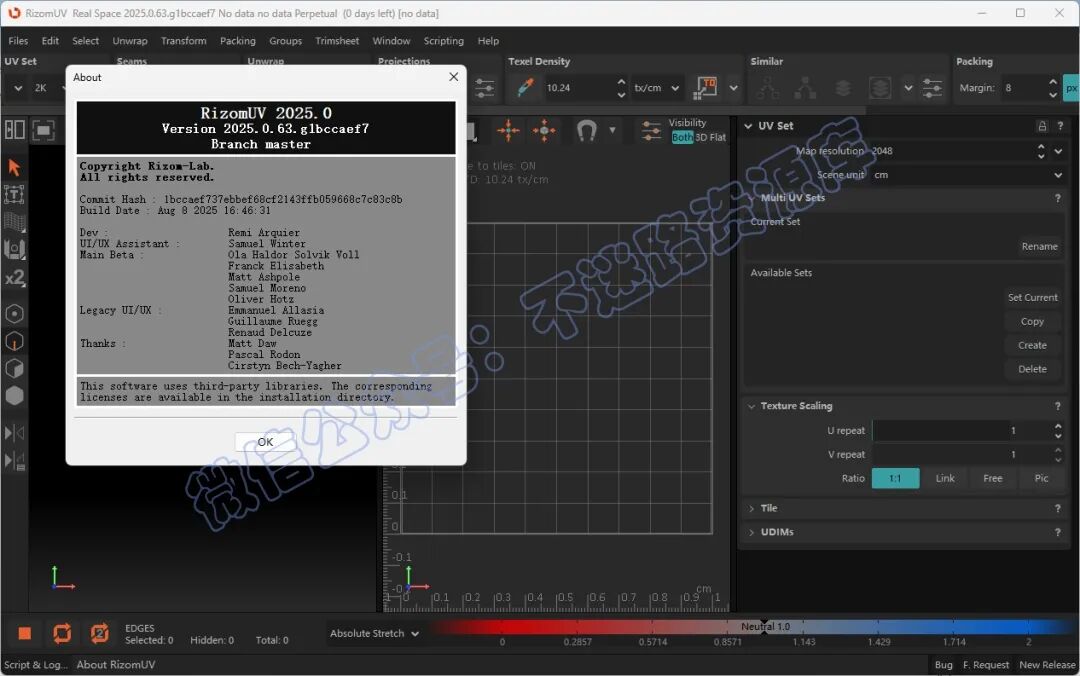Collapse the UV Set panel chevron
The height and width of the screenshot is (676, 1080).
(748, 126)
